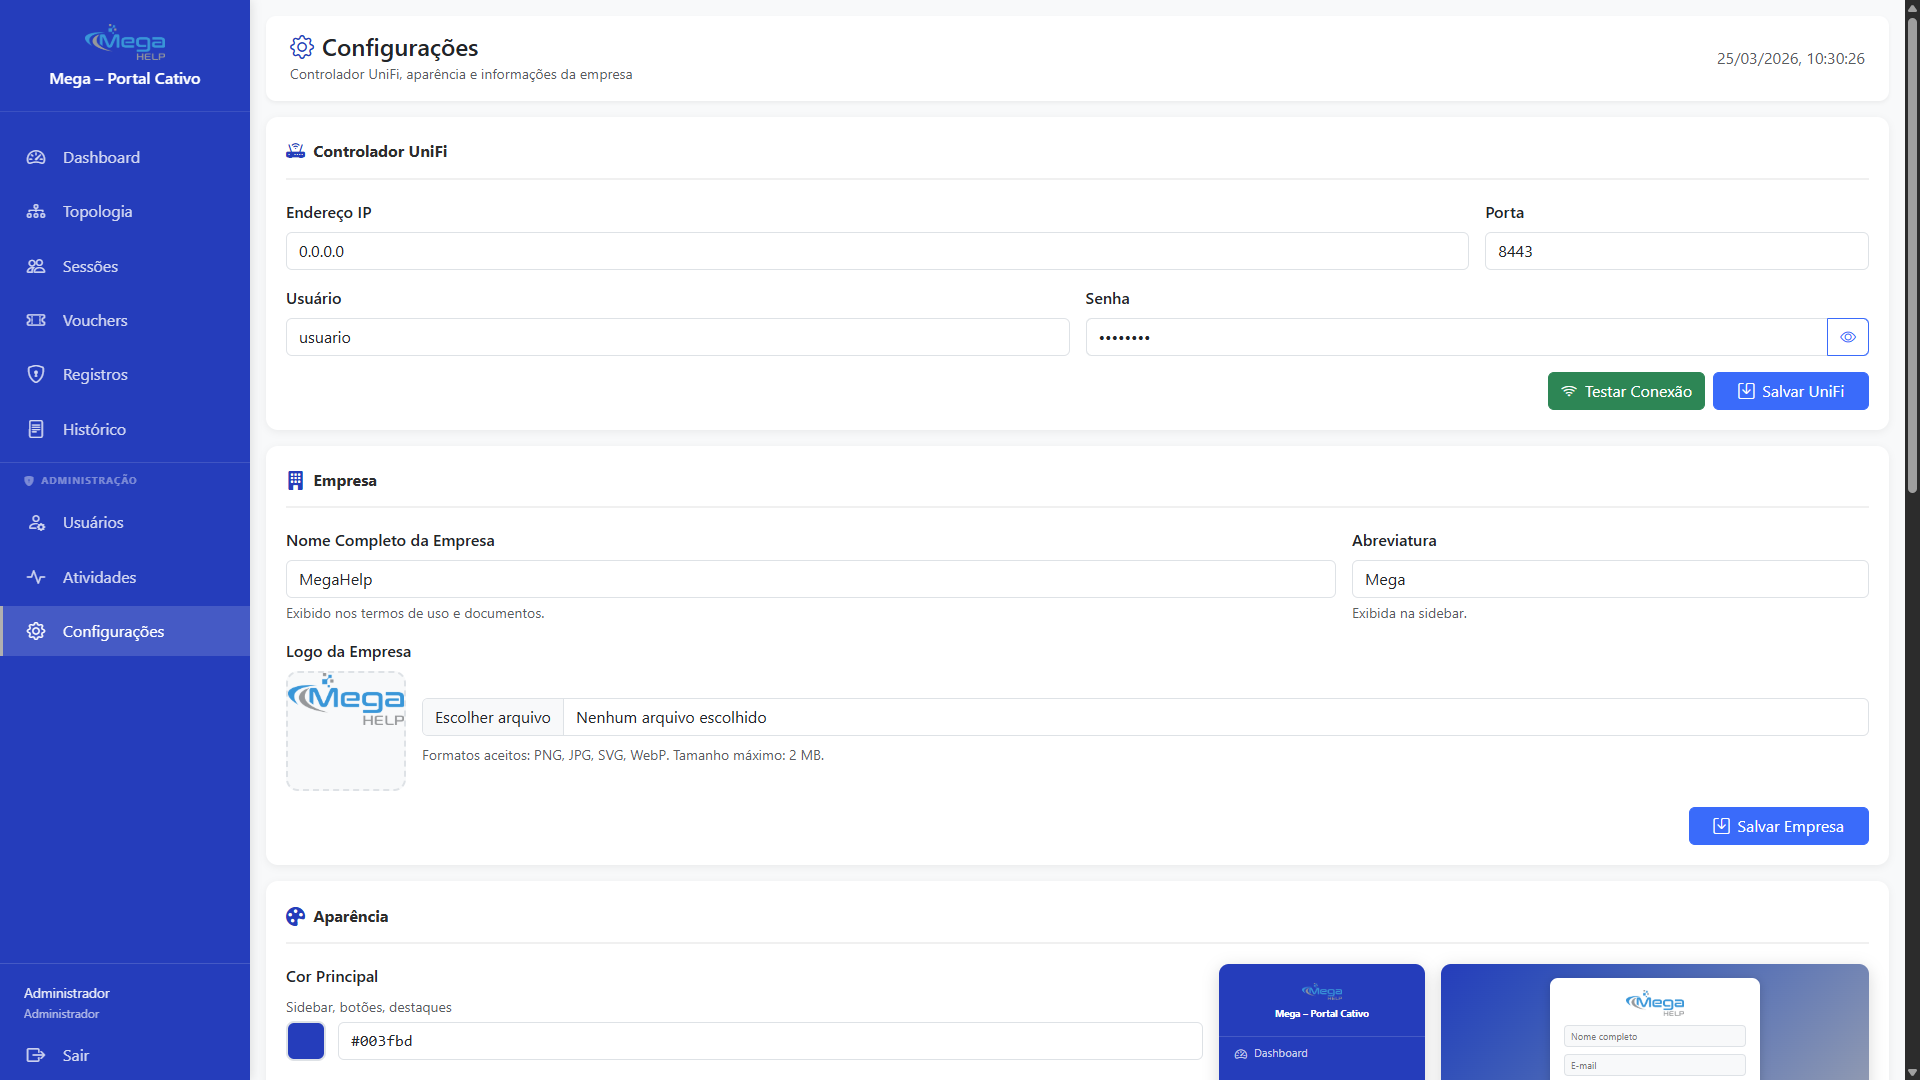The height and width of the screenshot is (1080, 1920).
Task: Click Salvar UniFi to save controller settings
Action: pos(1790,390)
